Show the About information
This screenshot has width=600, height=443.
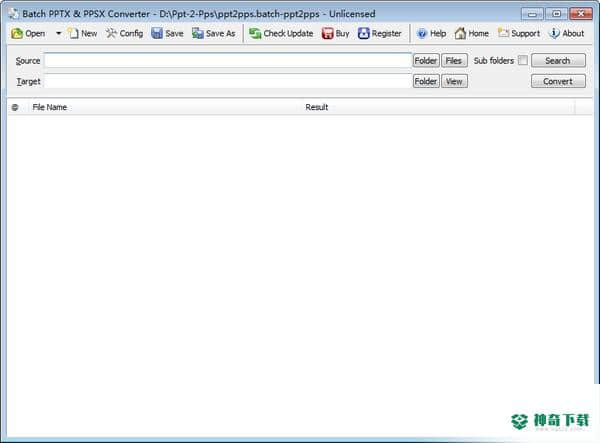point(566,34)
